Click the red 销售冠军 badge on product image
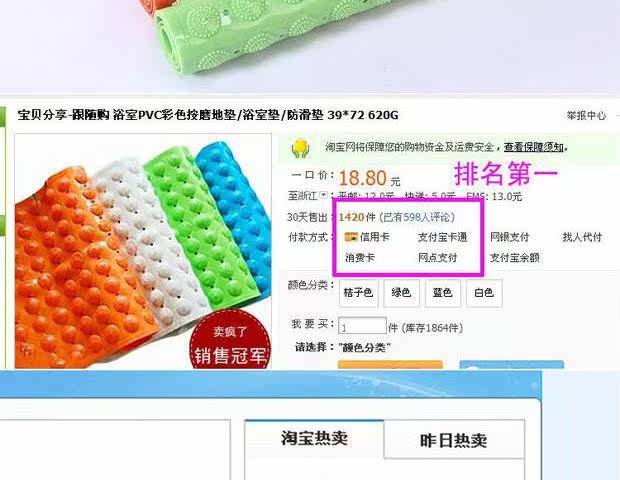The height and width of the screenshot is (480, 620). (230, 341)
